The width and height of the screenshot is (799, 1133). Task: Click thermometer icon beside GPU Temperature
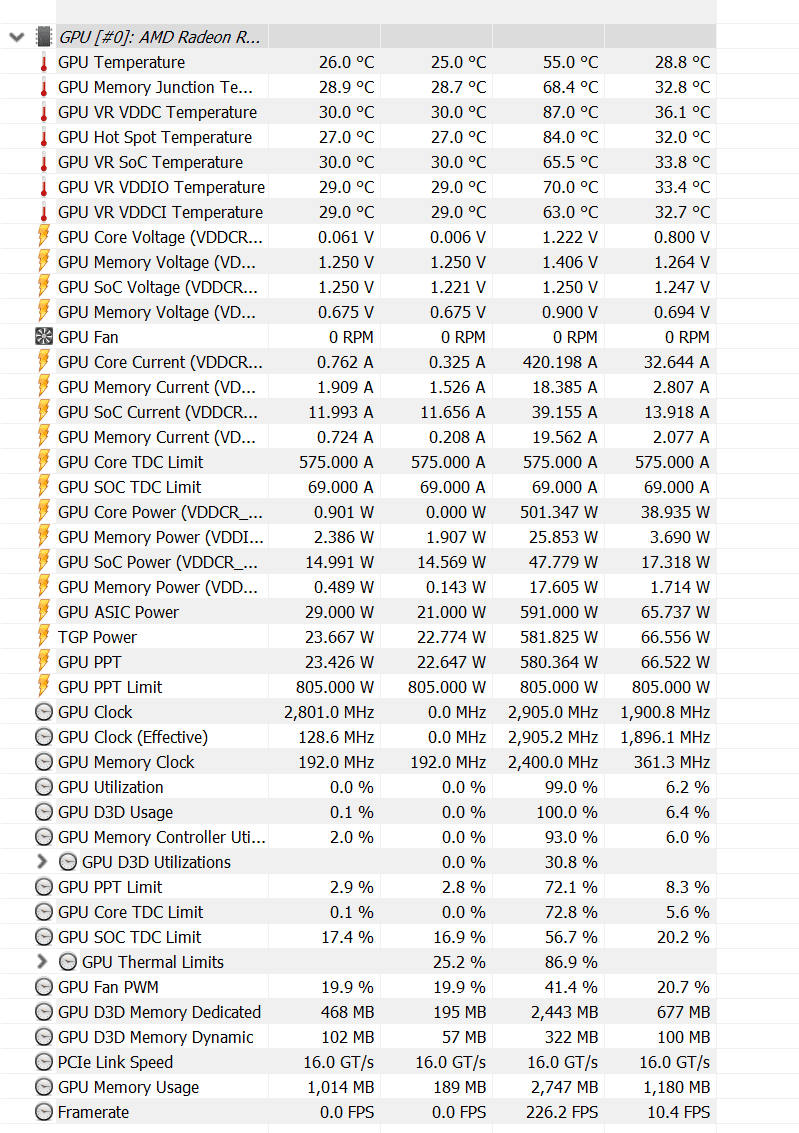(43, 62)
